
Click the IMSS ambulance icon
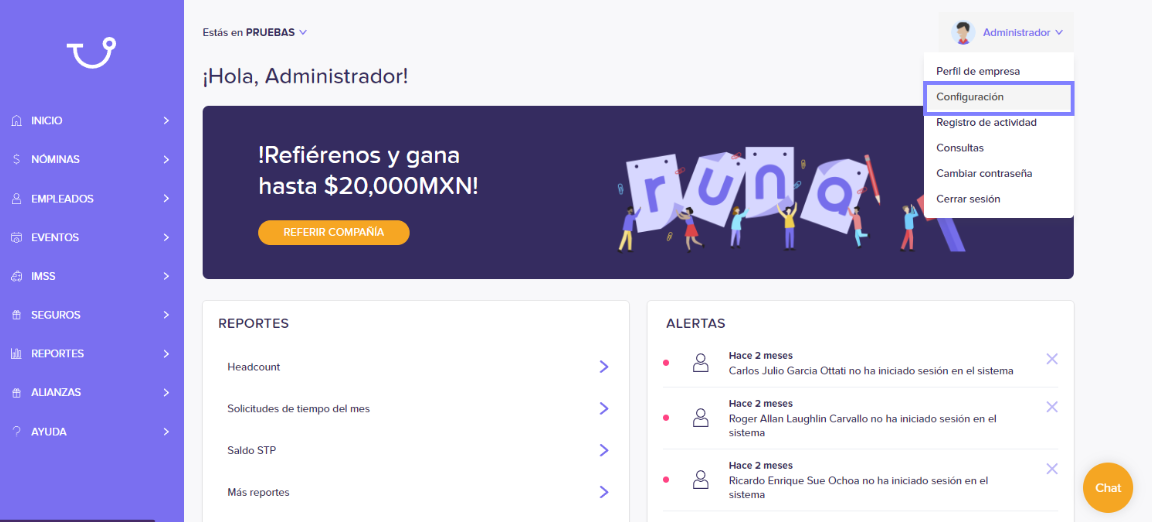(16, 276)
